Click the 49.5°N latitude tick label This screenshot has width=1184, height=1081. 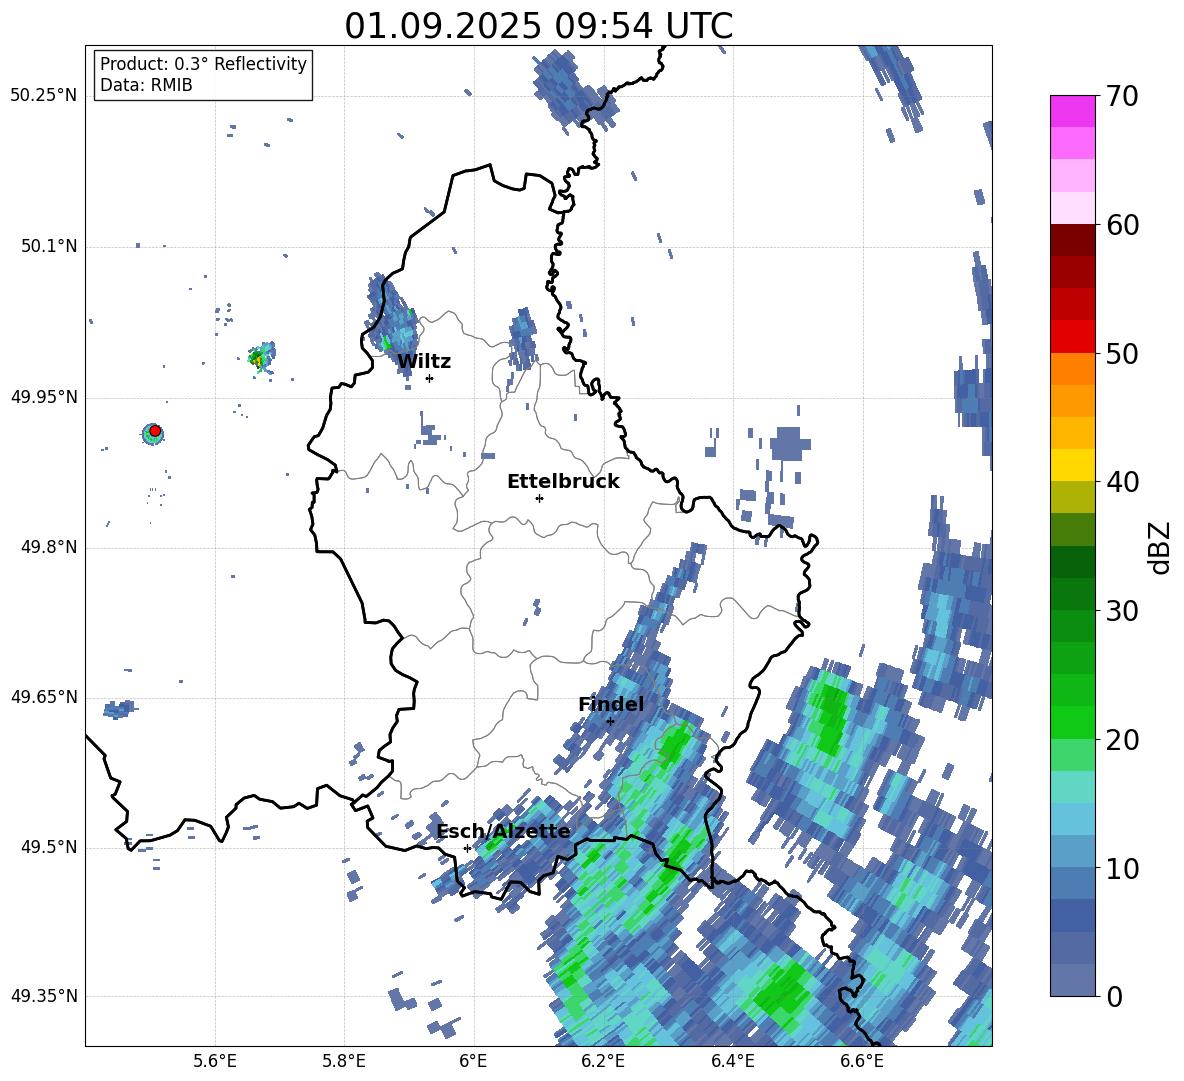[48, 847]
